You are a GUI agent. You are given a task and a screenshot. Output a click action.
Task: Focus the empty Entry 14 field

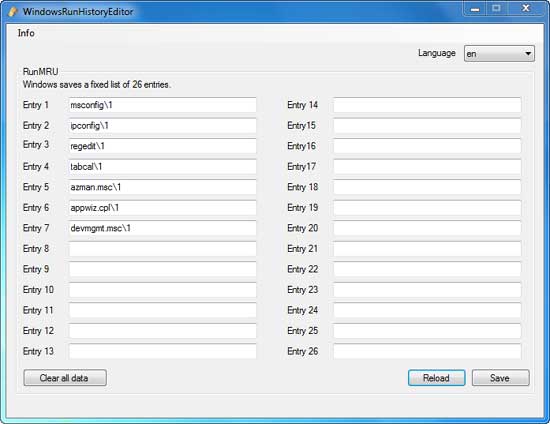427,105
